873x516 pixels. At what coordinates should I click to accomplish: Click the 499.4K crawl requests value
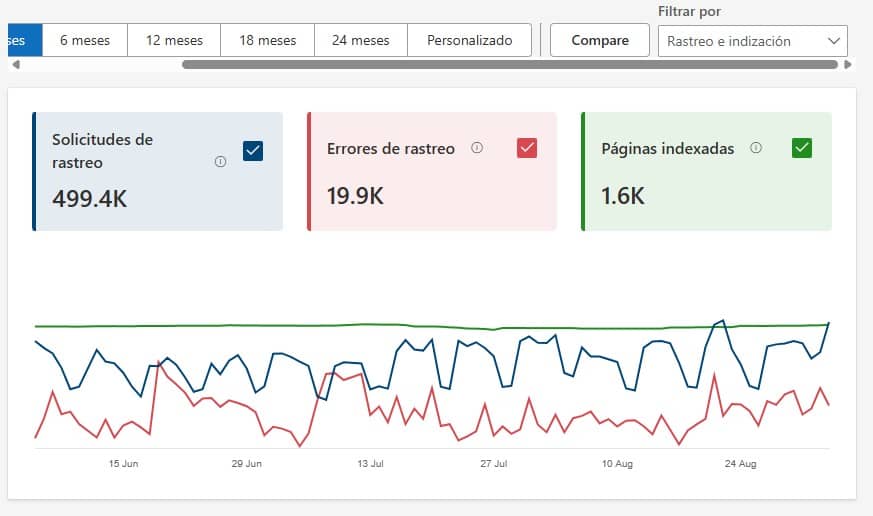click(x=90, y=199)
